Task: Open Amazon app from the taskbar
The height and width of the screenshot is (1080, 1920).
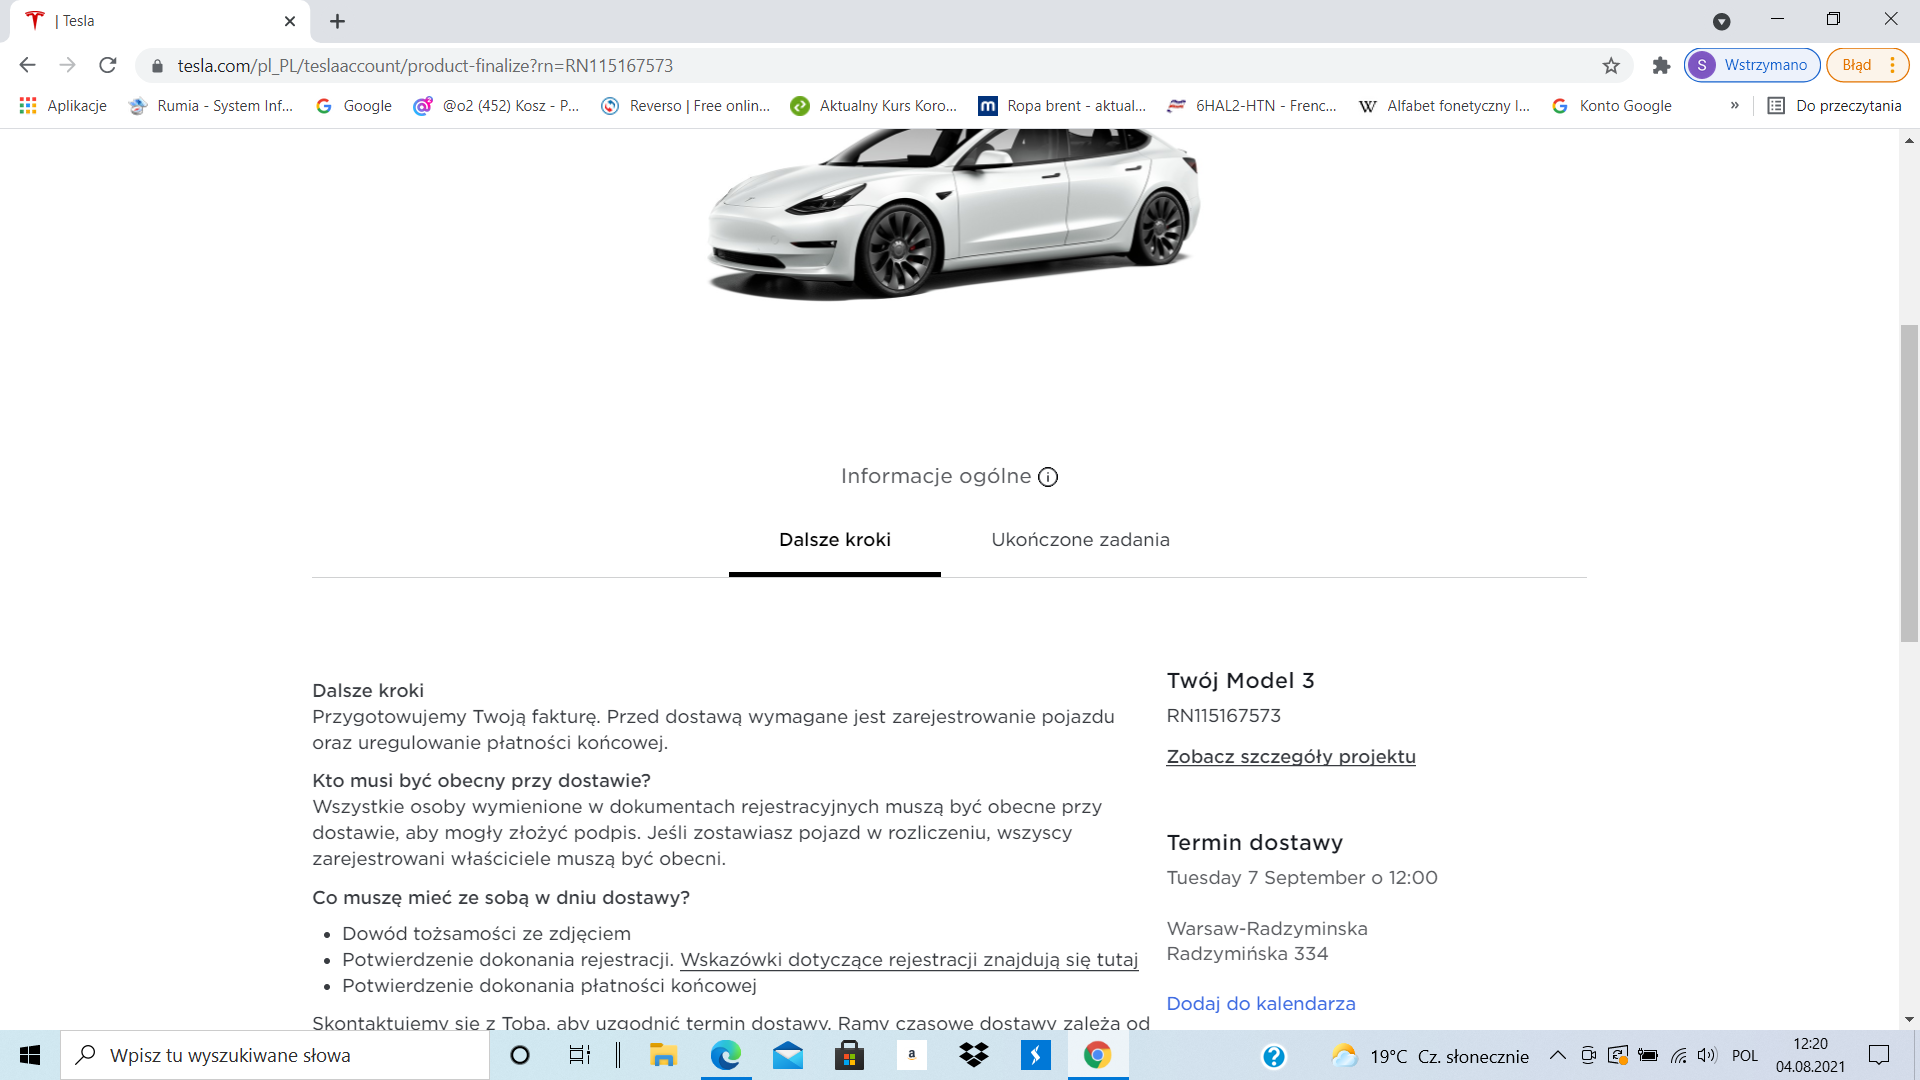Action: click(912, 1055)
